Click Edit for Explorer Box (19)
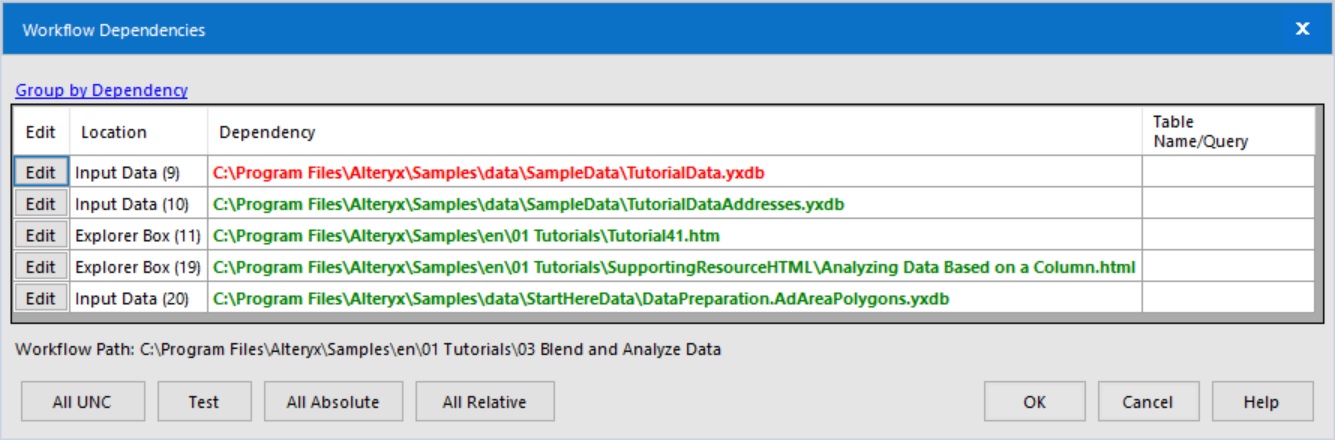The width and height of the screenshot is (1336, 440). point(41,267)
